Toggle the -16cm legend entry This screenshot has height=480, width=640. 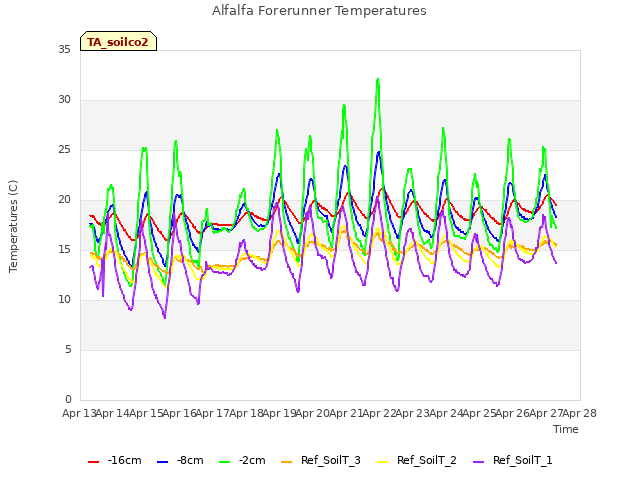click(115, 460)
